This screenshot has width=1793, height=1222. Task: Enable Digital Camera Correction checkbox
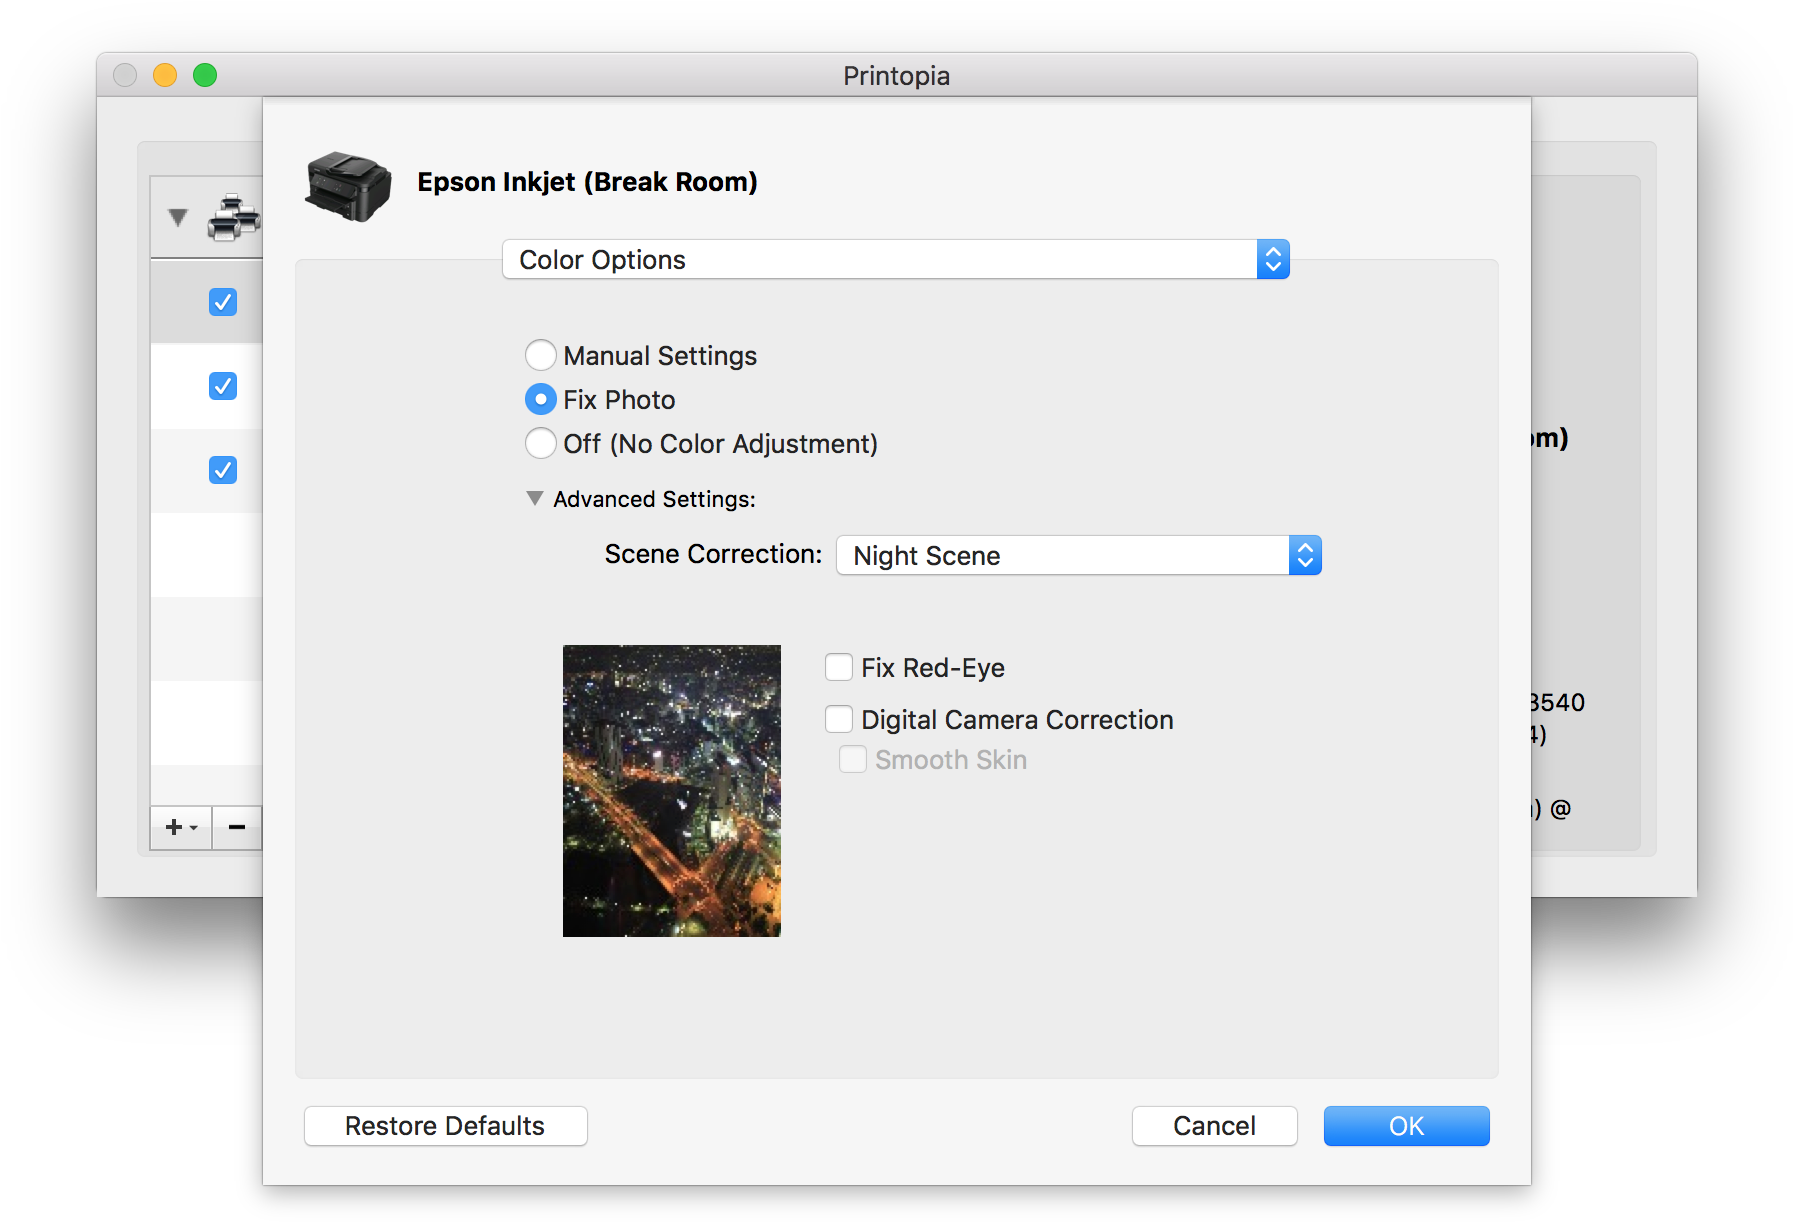point(839,719)
